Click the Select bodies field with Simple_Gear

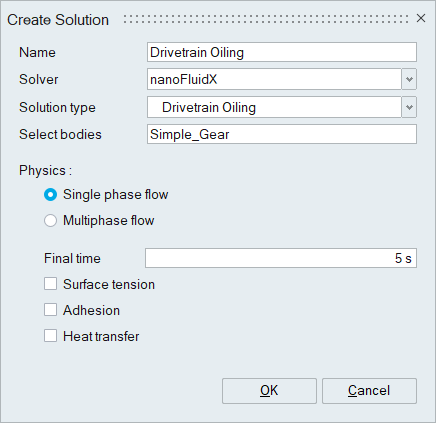coord(282,134)
